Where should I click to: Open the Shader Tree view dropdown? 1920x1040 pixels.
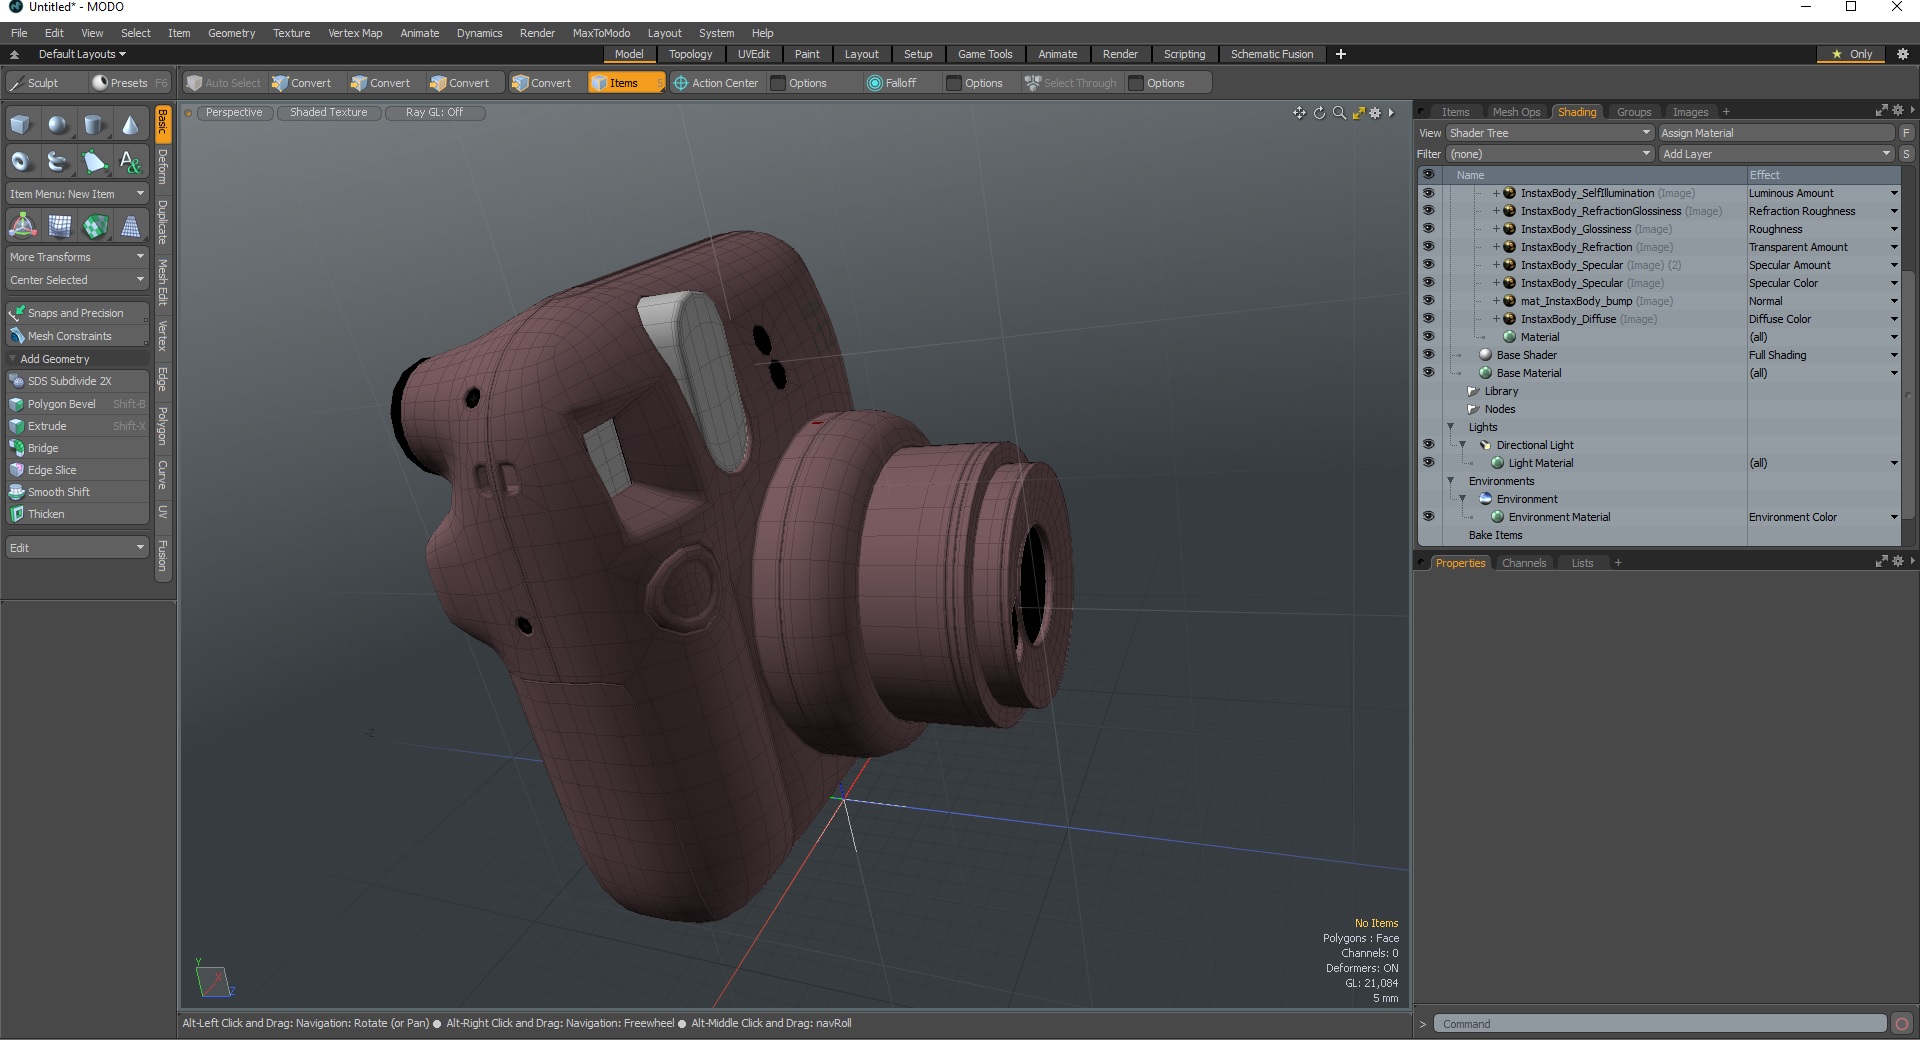1549,133
